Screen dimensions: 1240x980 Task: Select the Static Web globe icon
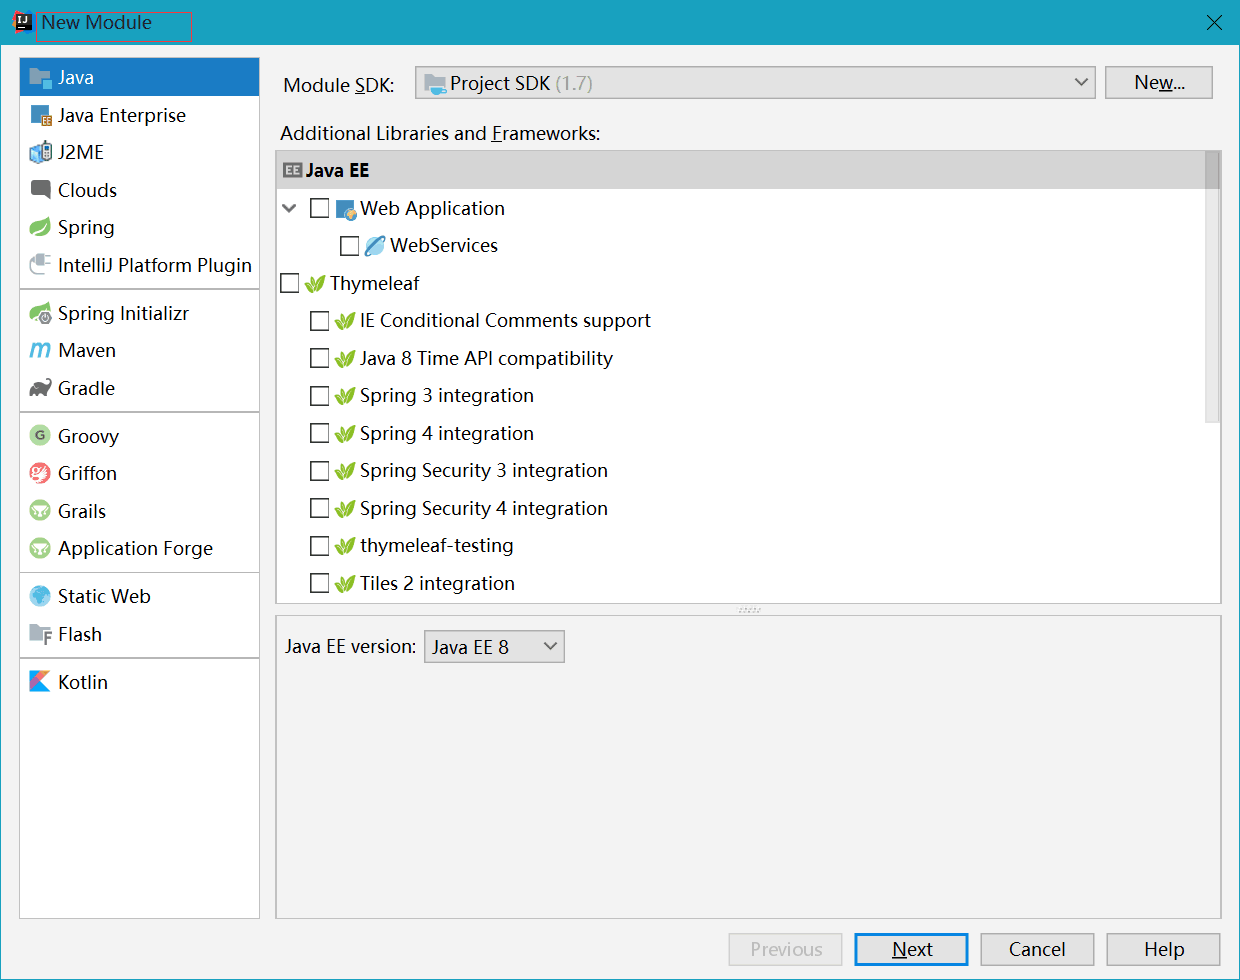[x=40, y=596]
